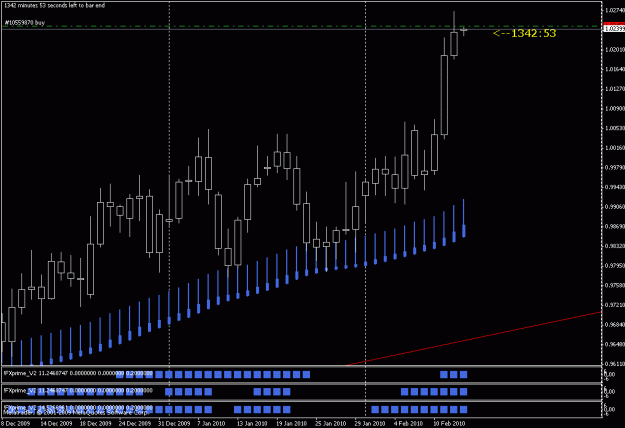Click the last small candle at the price line
This screenshot has width=625, height=428.
click(x=464, y=30)
